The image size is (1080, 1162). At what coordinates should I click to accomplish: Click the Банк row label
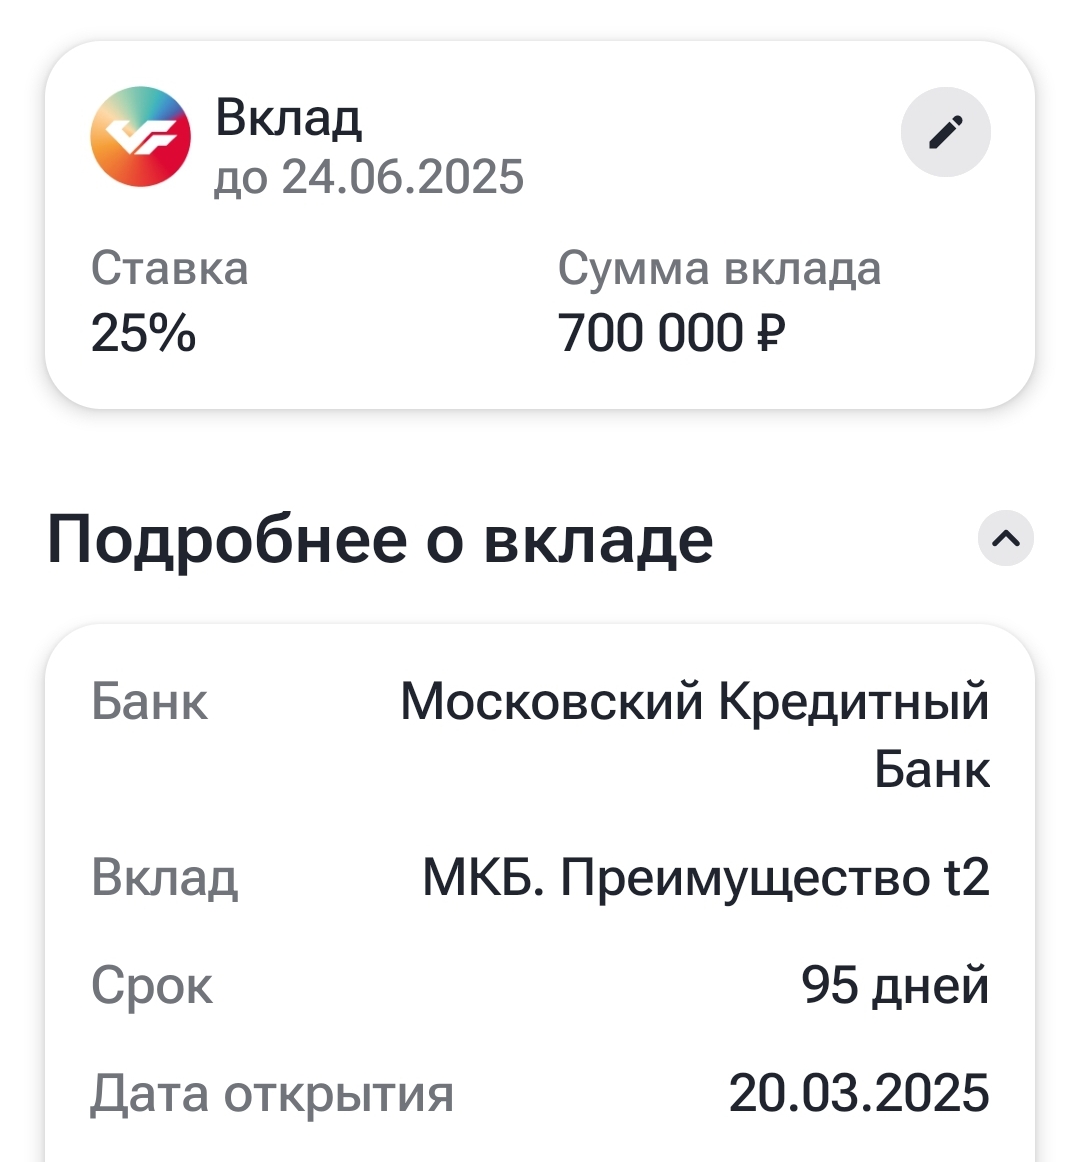149,701
